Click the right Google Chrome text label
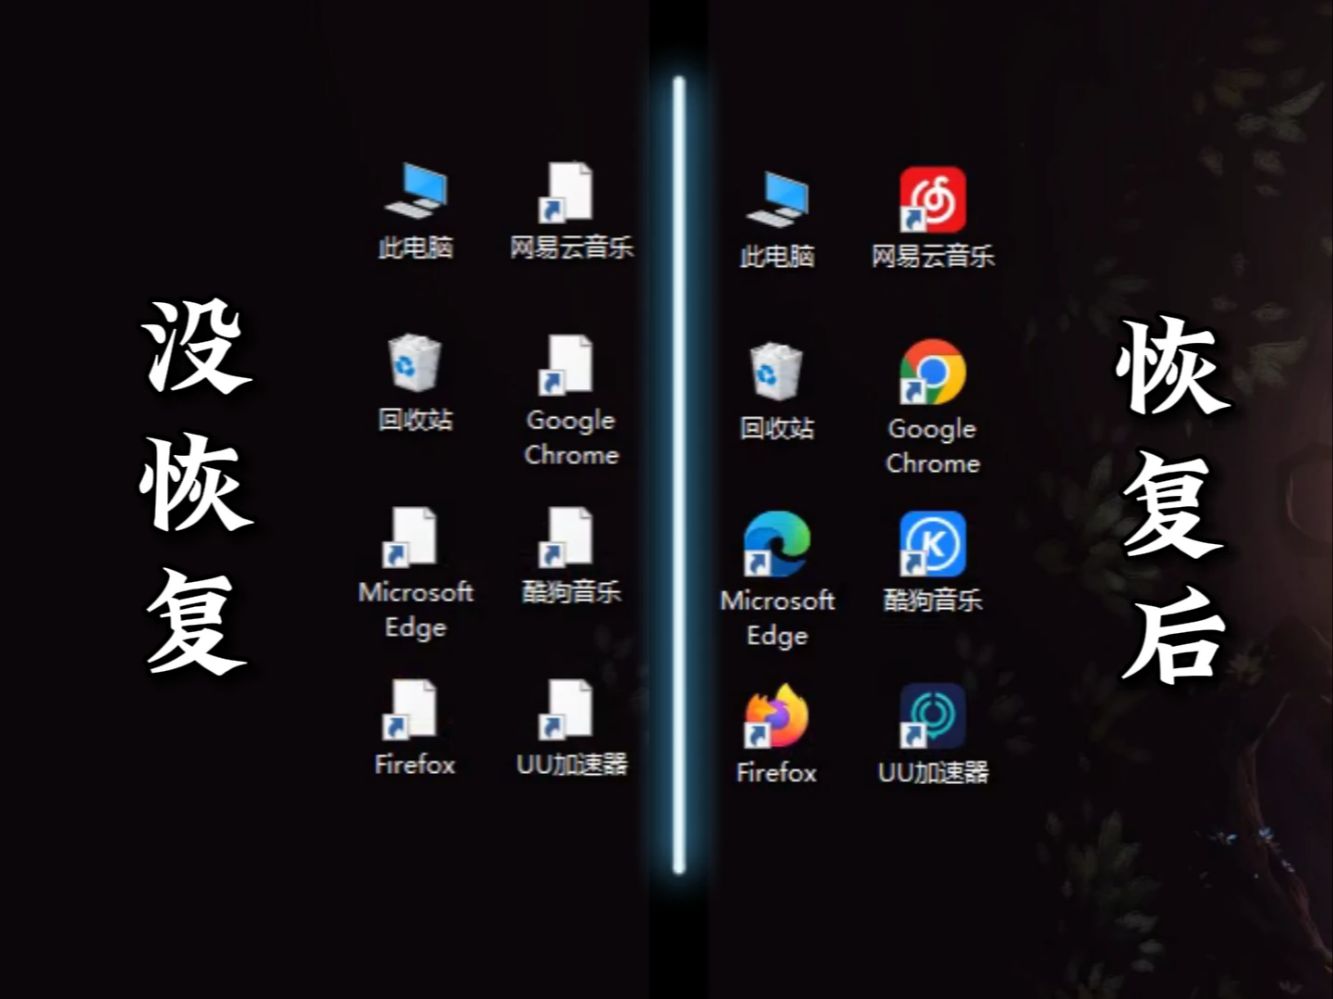This screenshot has width=1333, height=999. pyautogui.click(x=933, y=446)
